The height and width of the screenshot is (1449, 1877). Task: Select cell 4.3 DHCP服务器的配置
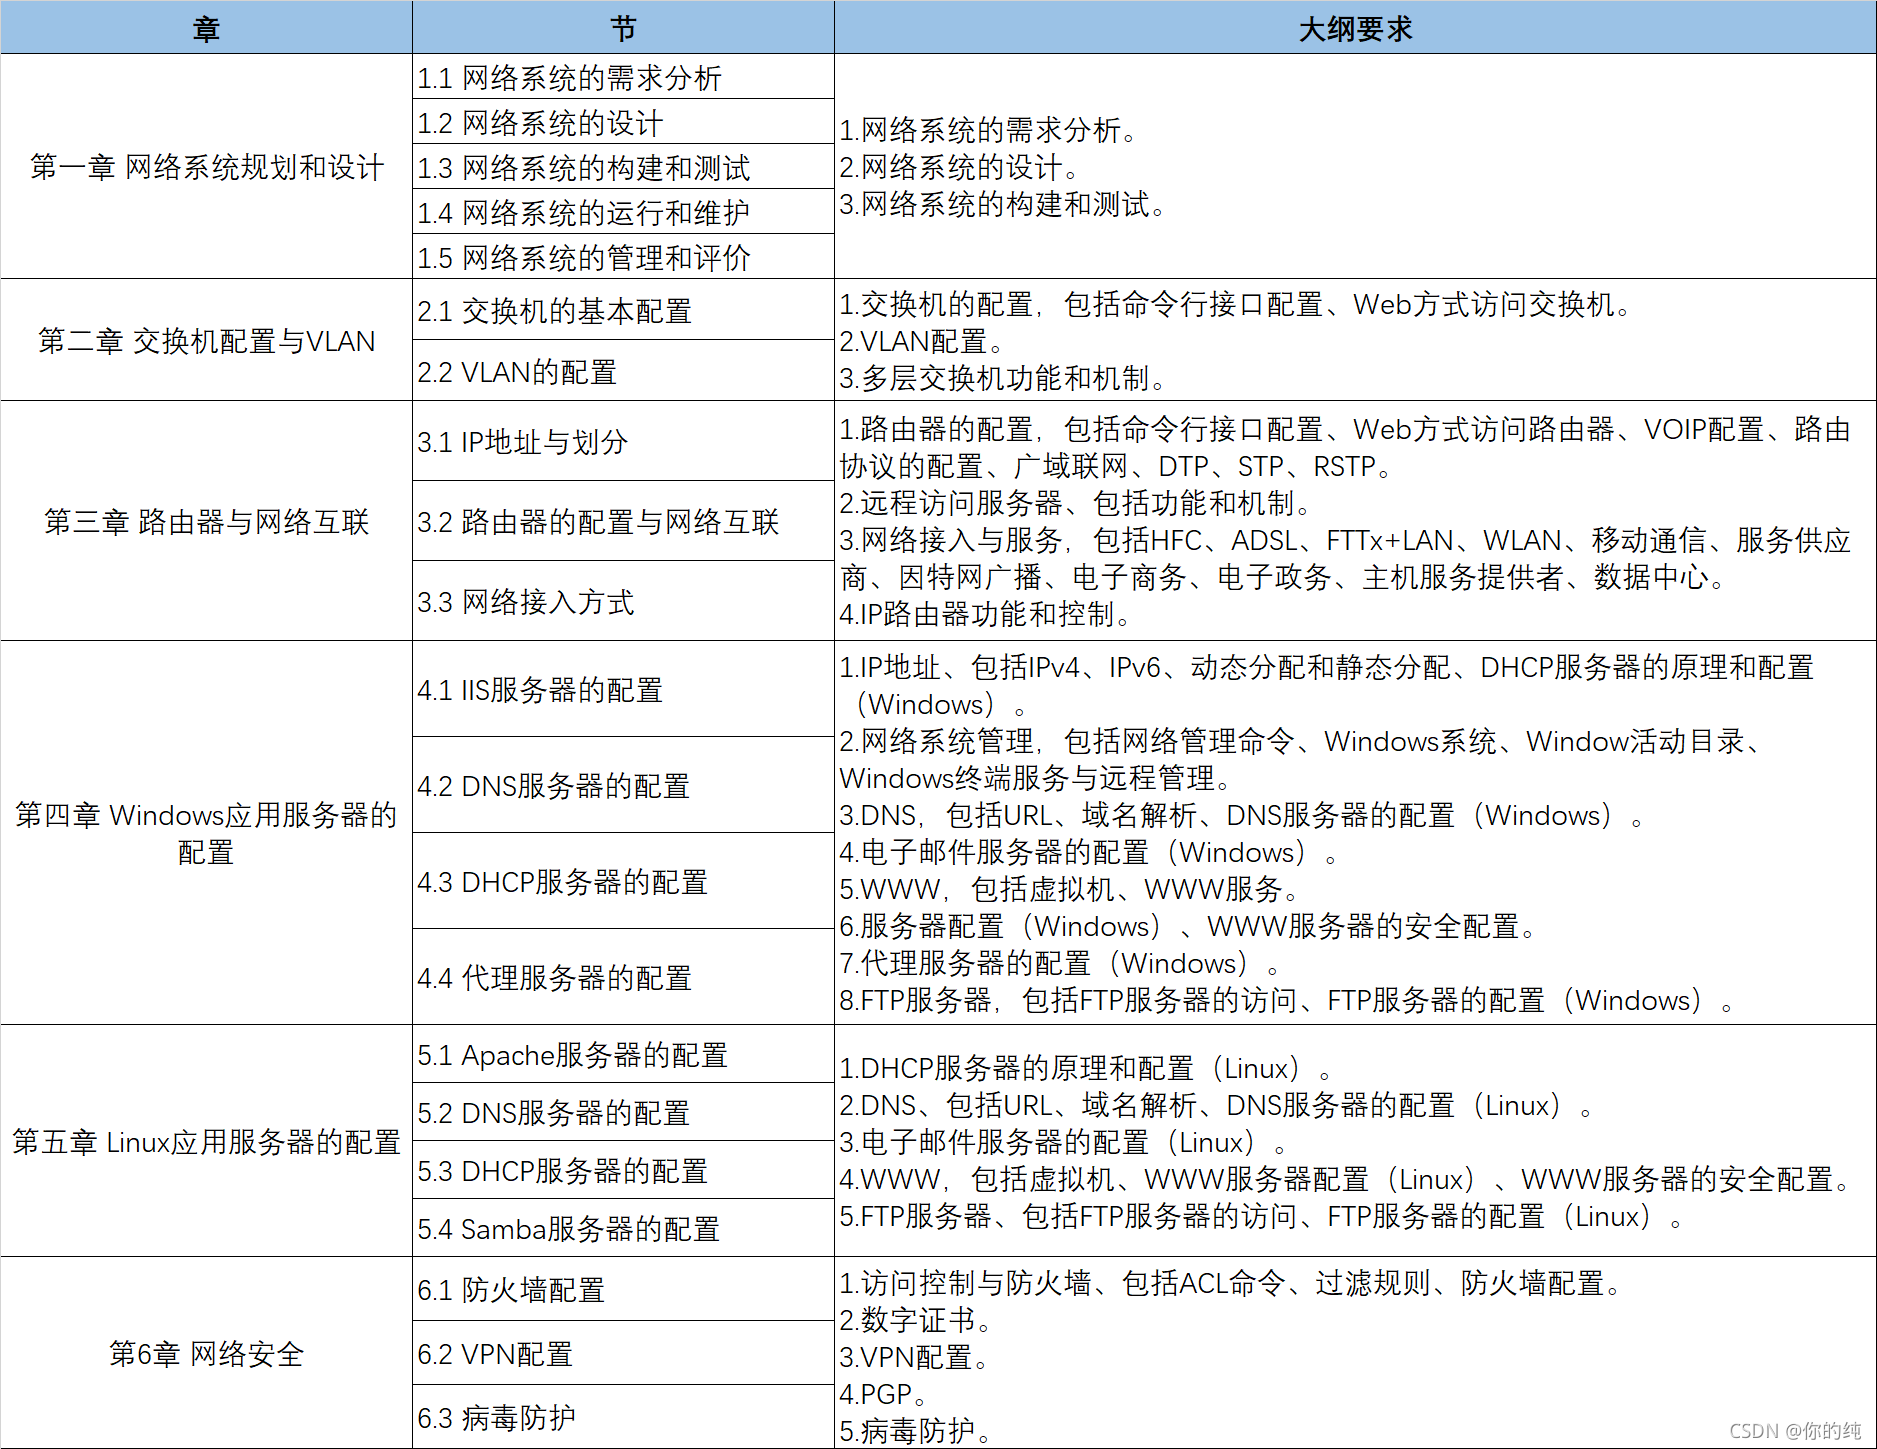point(623,881)
